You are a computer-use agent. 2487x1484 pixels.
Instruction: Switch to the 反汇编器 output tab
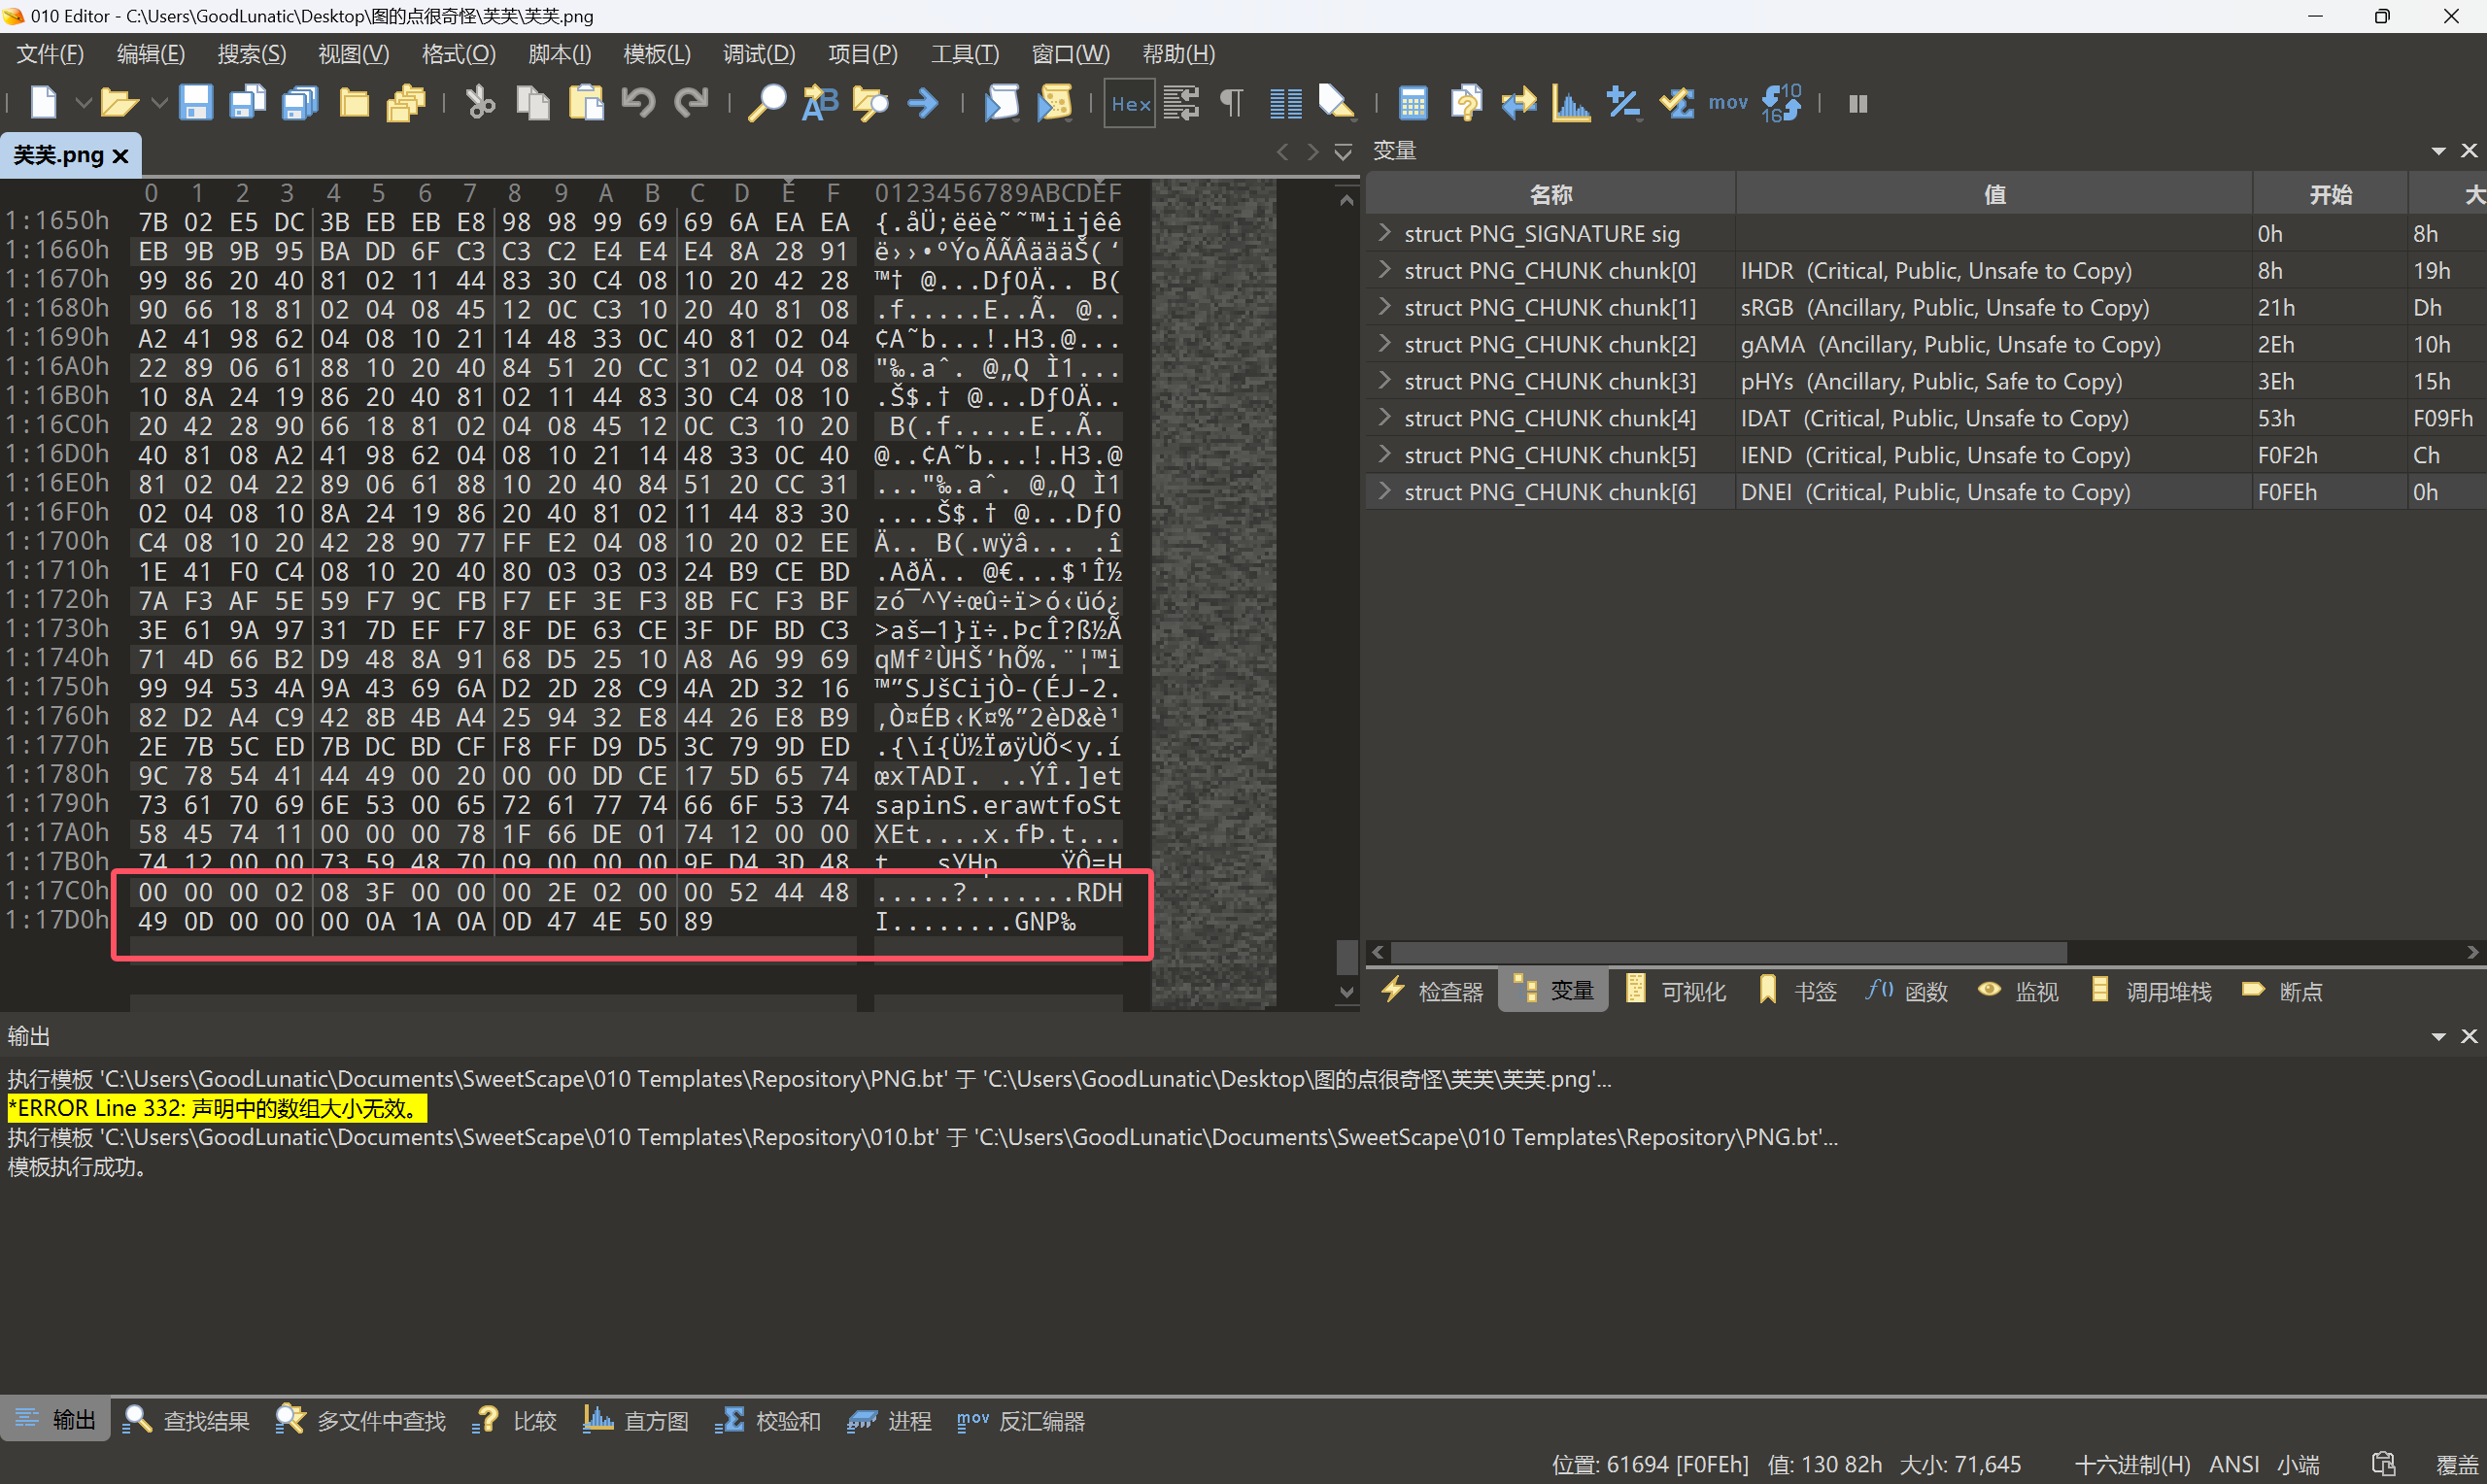point(1021,1420)
